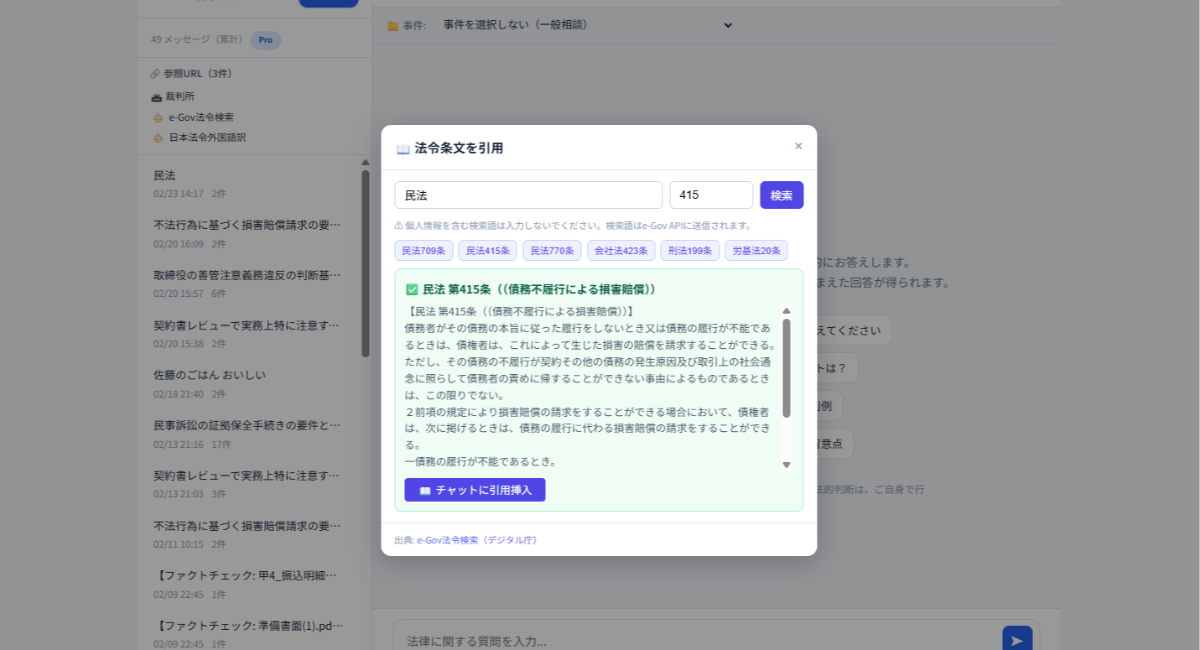Click the conversation list scrollbar thumb
Viewport: 1200px width, 650px height.
click(x=365, y=263)
